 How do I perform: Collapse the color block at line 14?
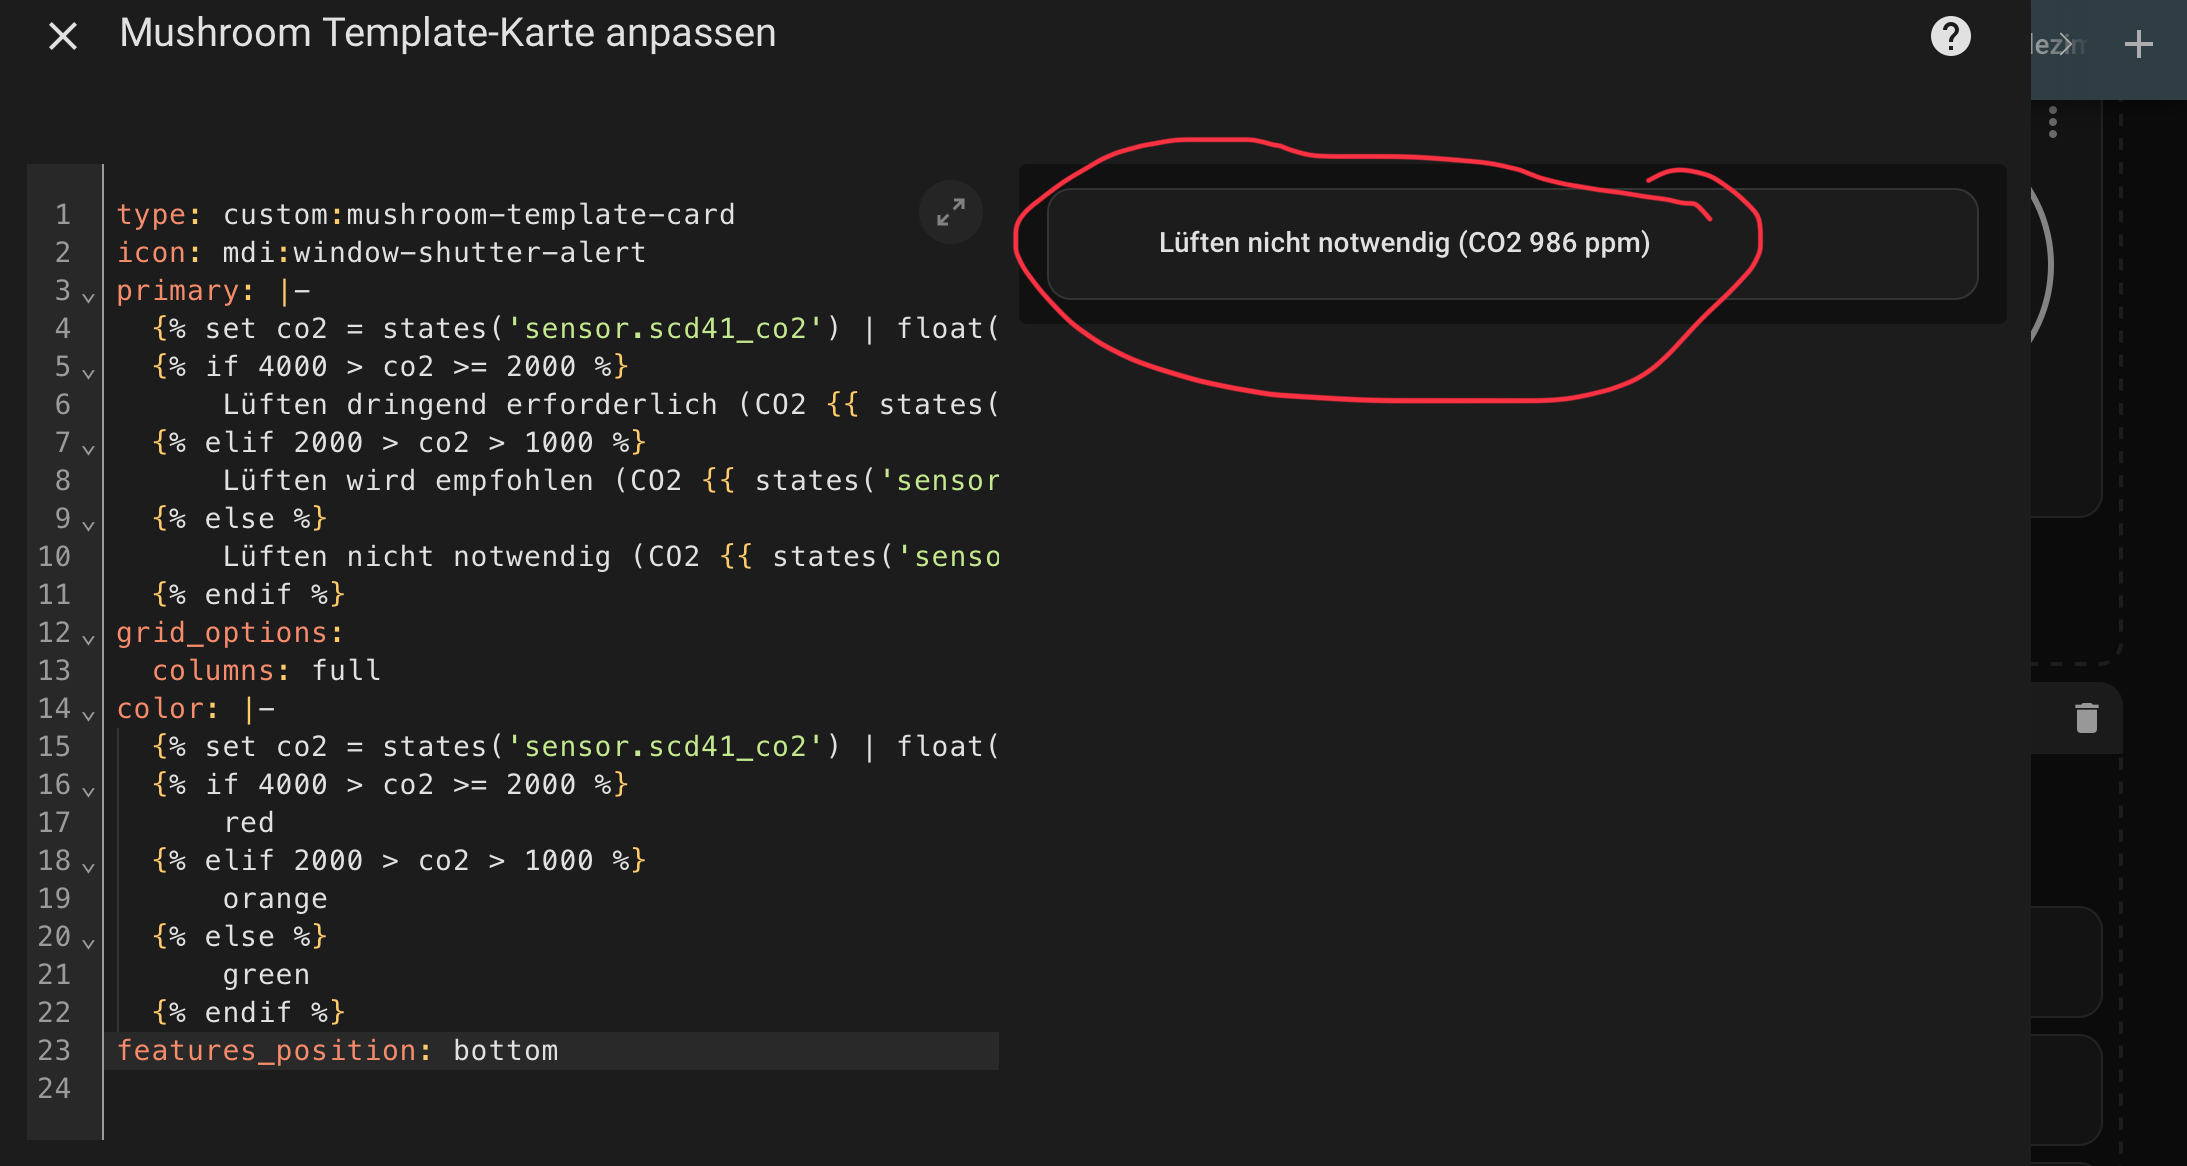click(x=88, y=715)
